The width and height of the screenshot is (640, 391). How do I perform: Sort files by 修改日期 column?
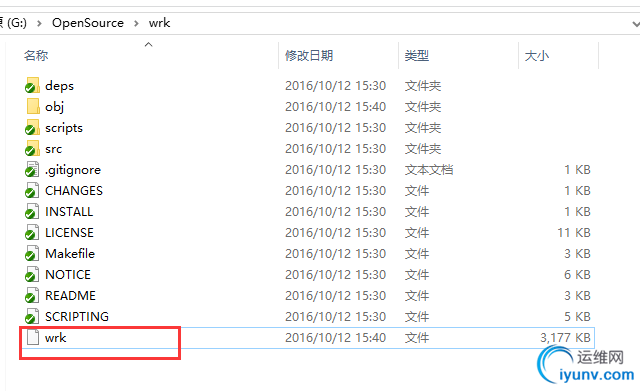pos(309,55)
